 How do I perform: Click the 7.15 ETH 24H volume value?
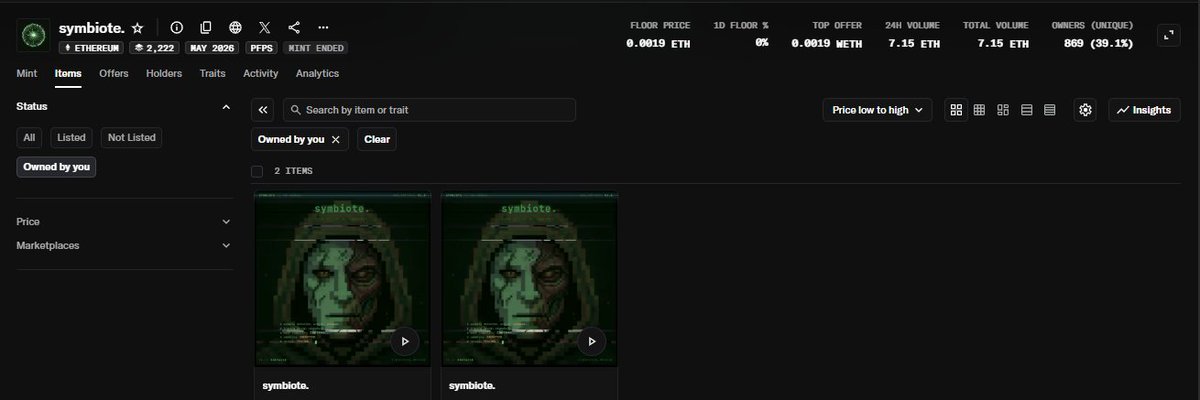pos(916,43)
